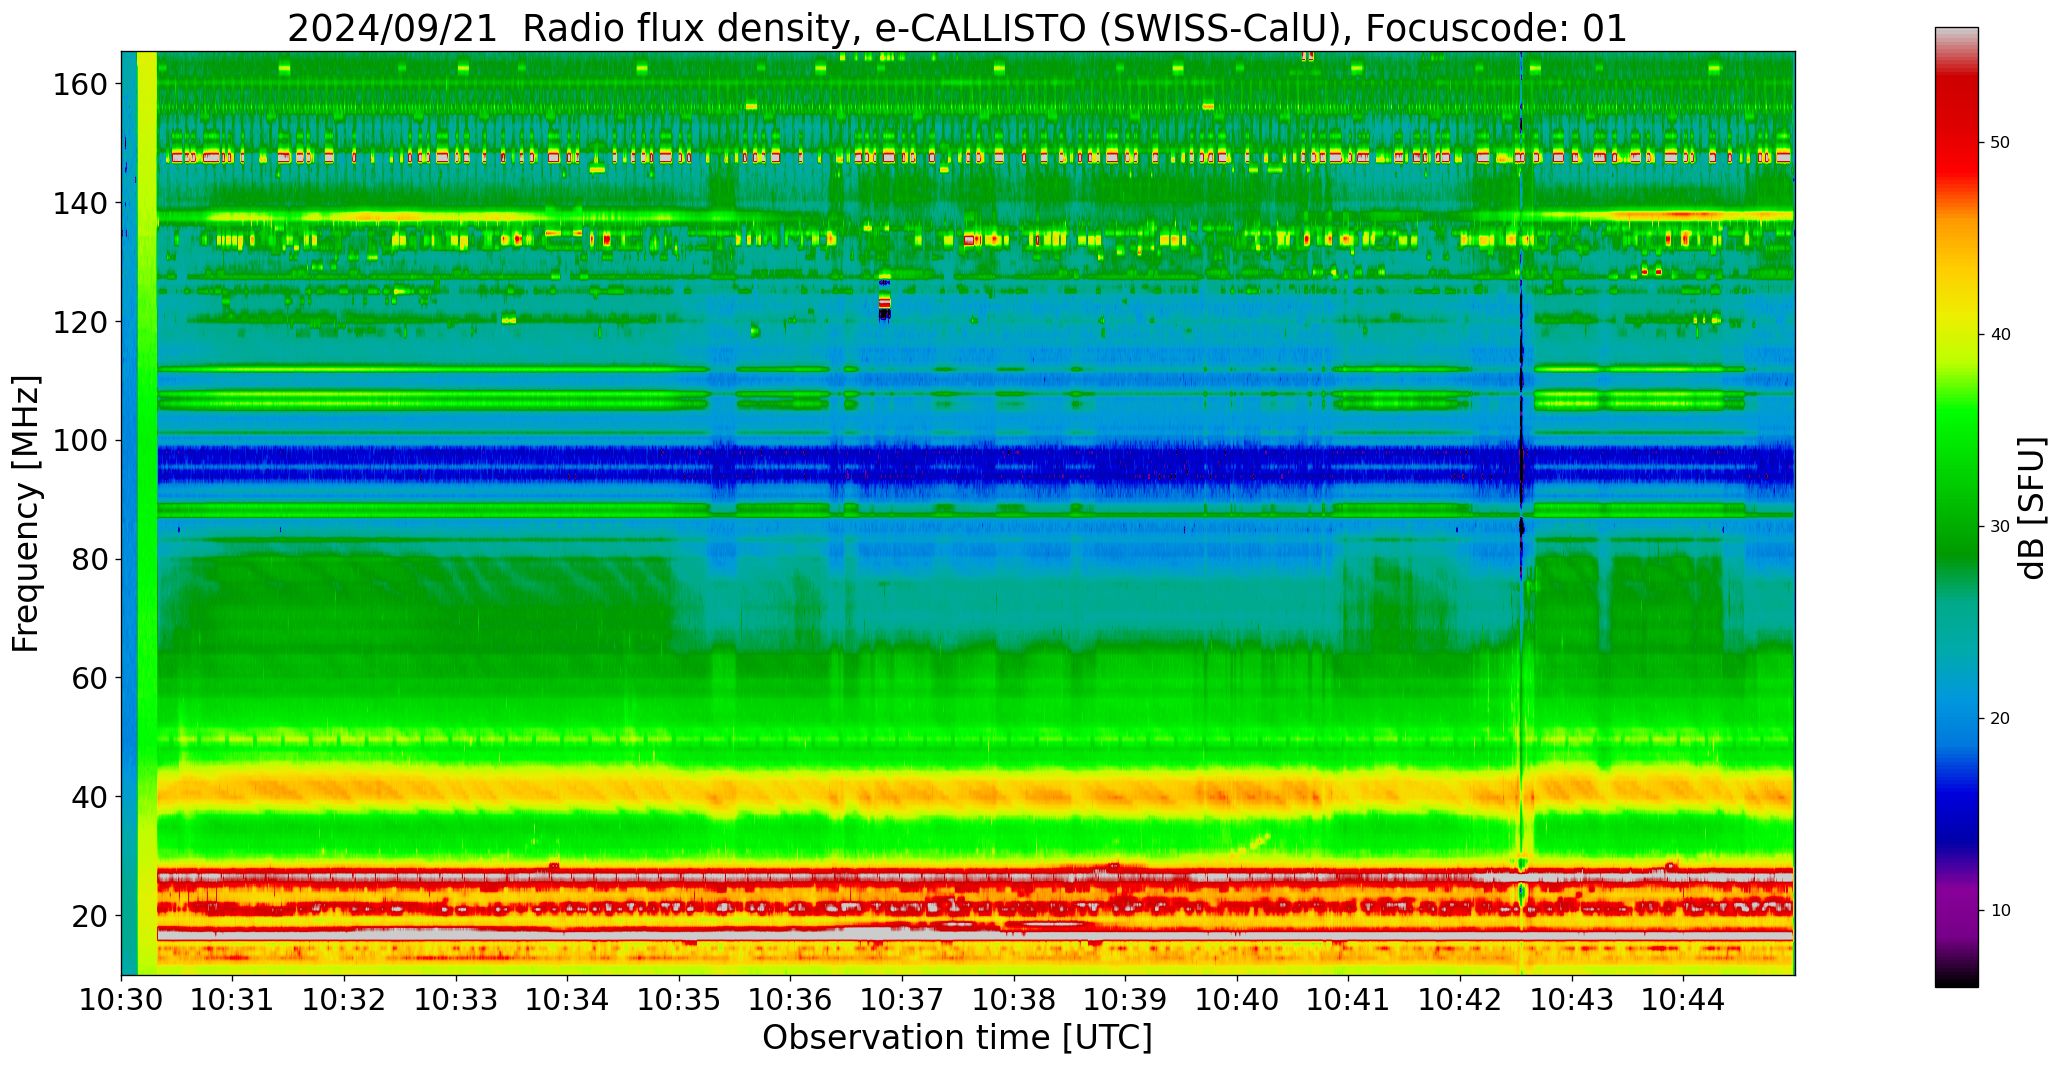Select the 10:31 time tick label
The width and height of the screenshot is (2062, 1067).
(233, 999)
